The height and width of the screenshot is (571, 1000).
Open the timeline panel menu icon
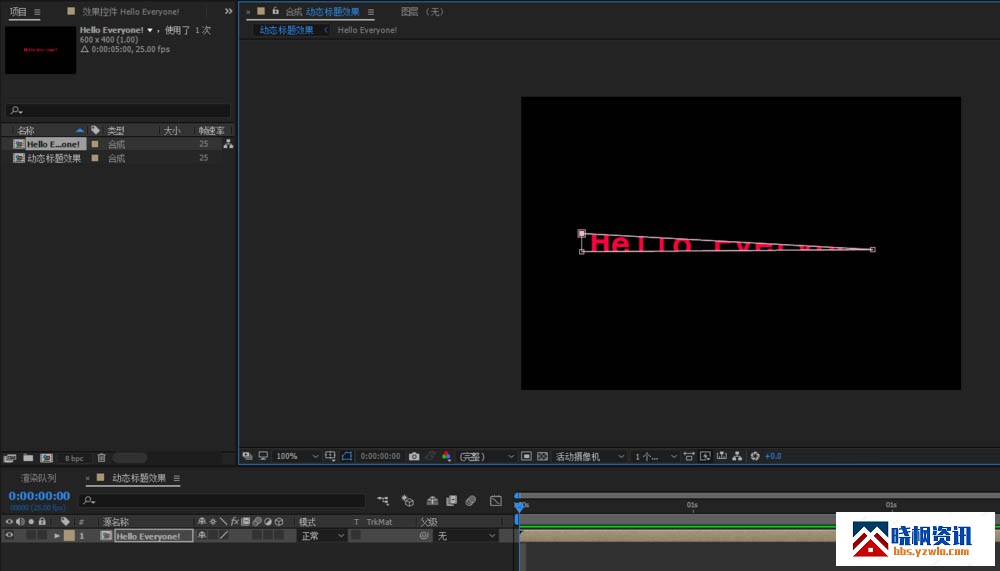(x=177, y=478)
